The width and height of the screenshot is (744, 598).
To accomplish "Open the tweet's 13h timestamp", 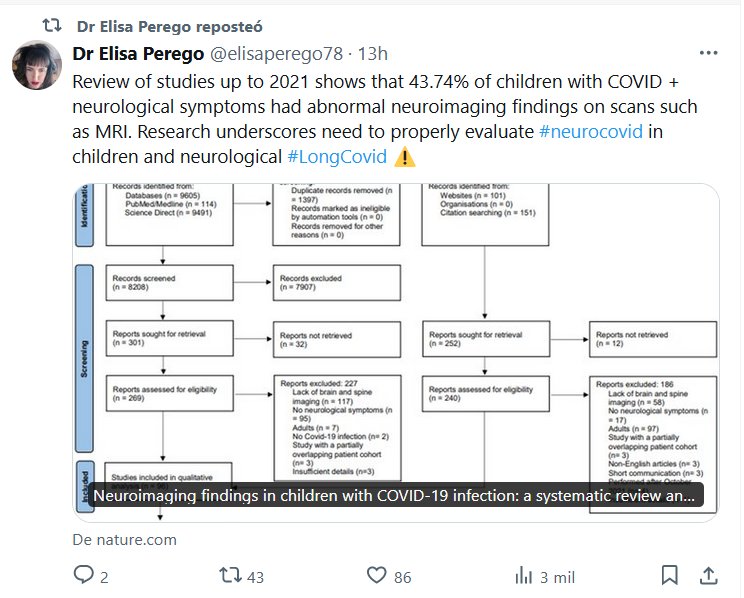I will [373, 54].
